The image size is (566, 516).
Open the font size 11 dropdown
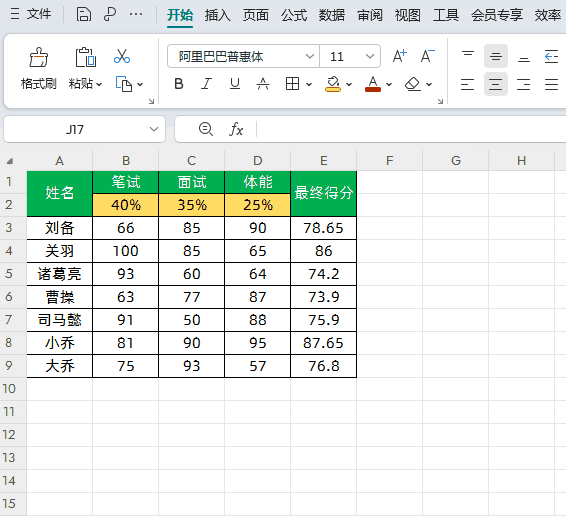[x=370, y=56]
